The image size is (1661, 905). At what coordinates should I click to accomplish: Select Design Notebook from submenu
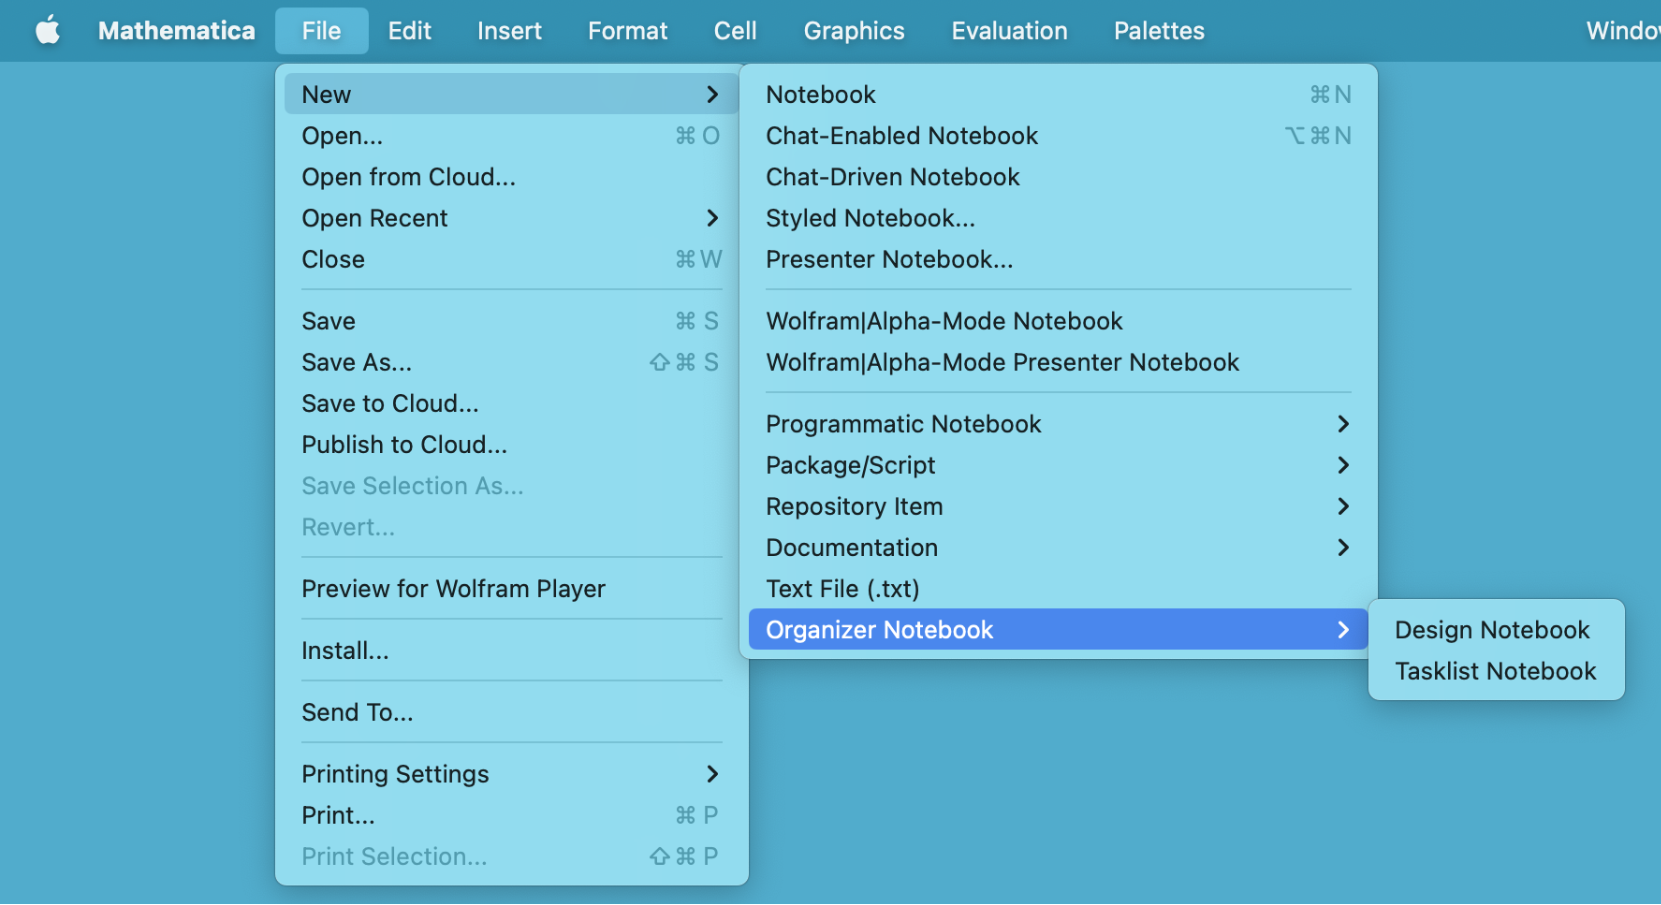(1491, 630)
